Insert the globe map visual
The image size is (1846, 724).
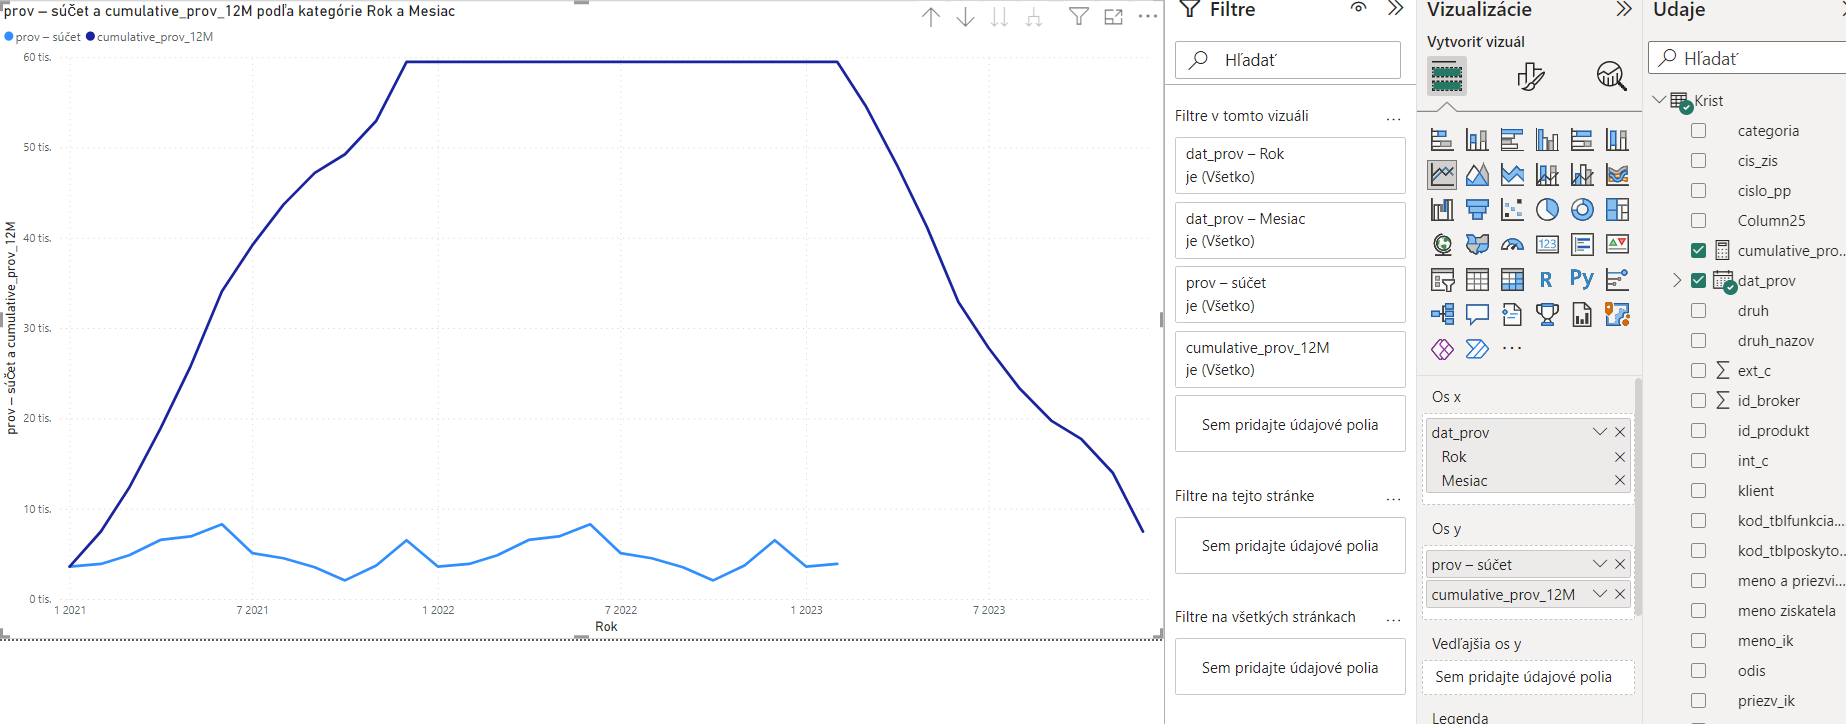click(1442, 245)
